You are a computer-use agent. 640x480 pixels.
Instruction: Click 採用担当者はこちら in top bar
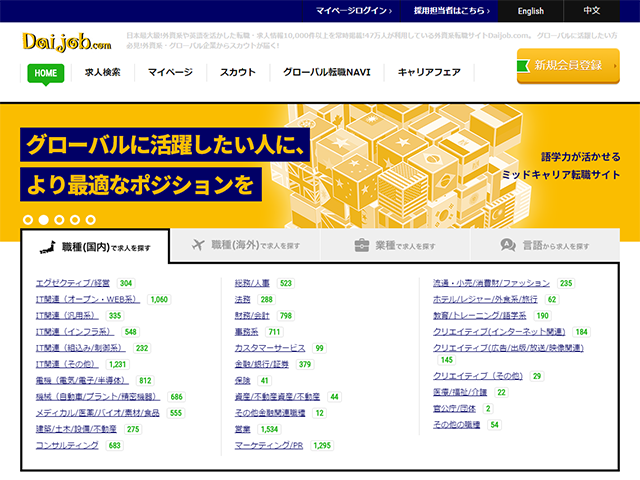click(451, 11)
